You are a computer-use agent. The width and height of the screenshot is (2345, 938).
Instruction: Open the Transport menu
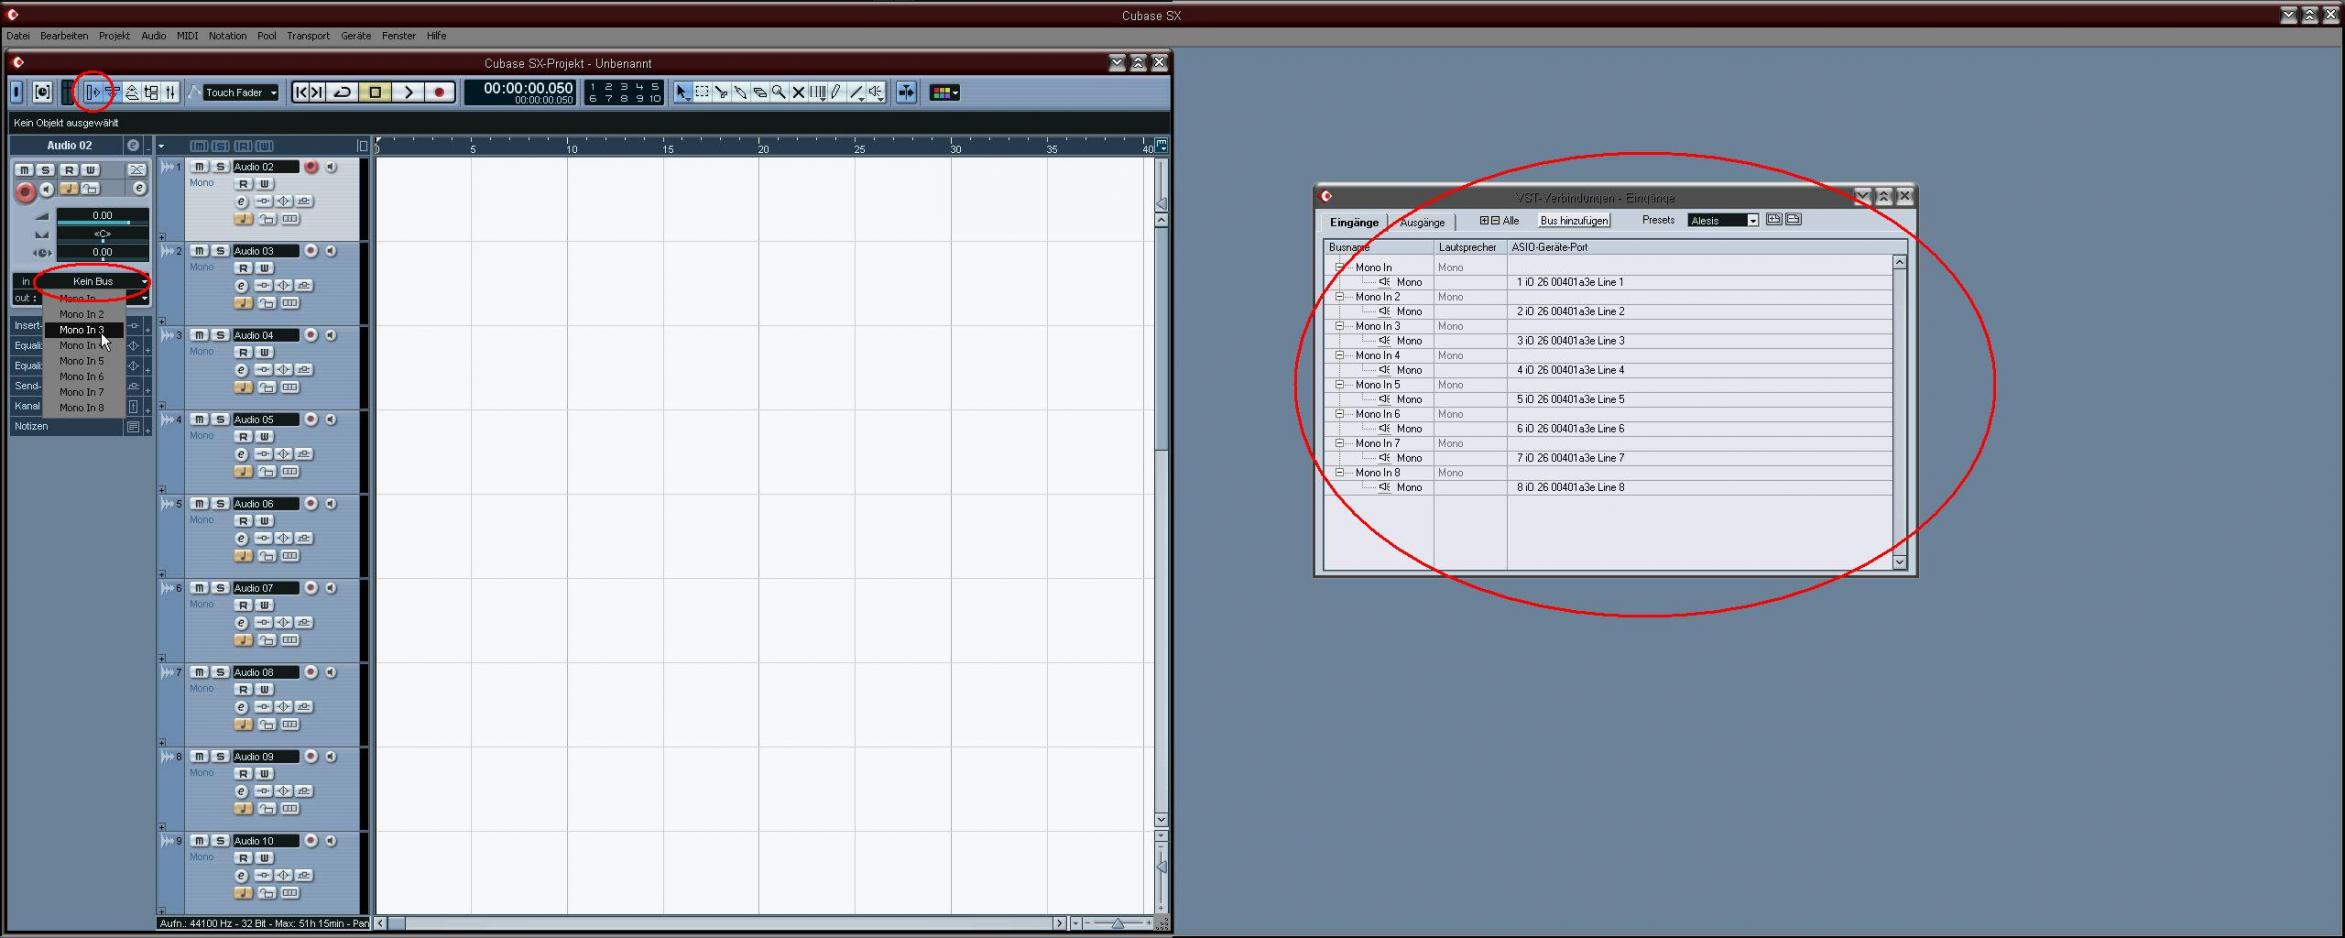tap(308, 36)
